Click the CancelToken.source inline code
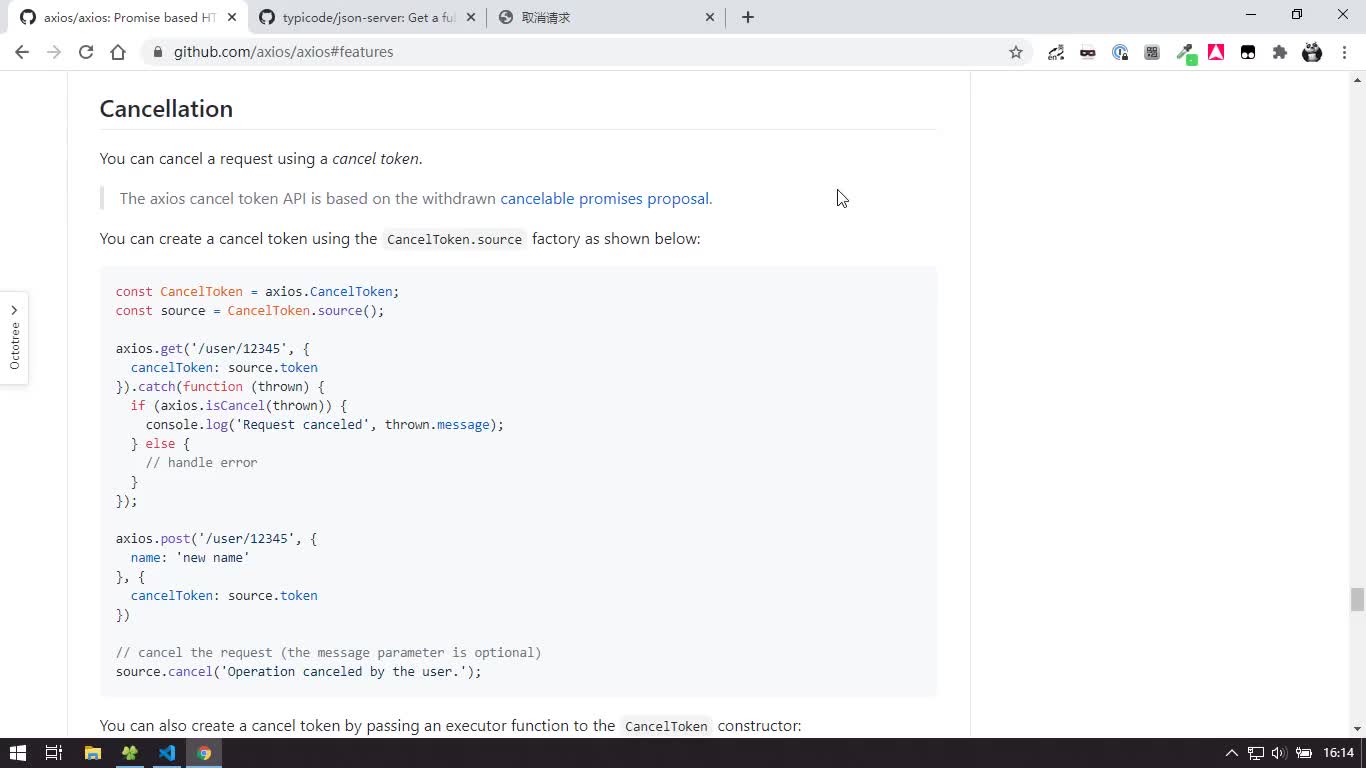Viewport: 1366px width, 768px height. pyautogui.click(x=454, y=239)
